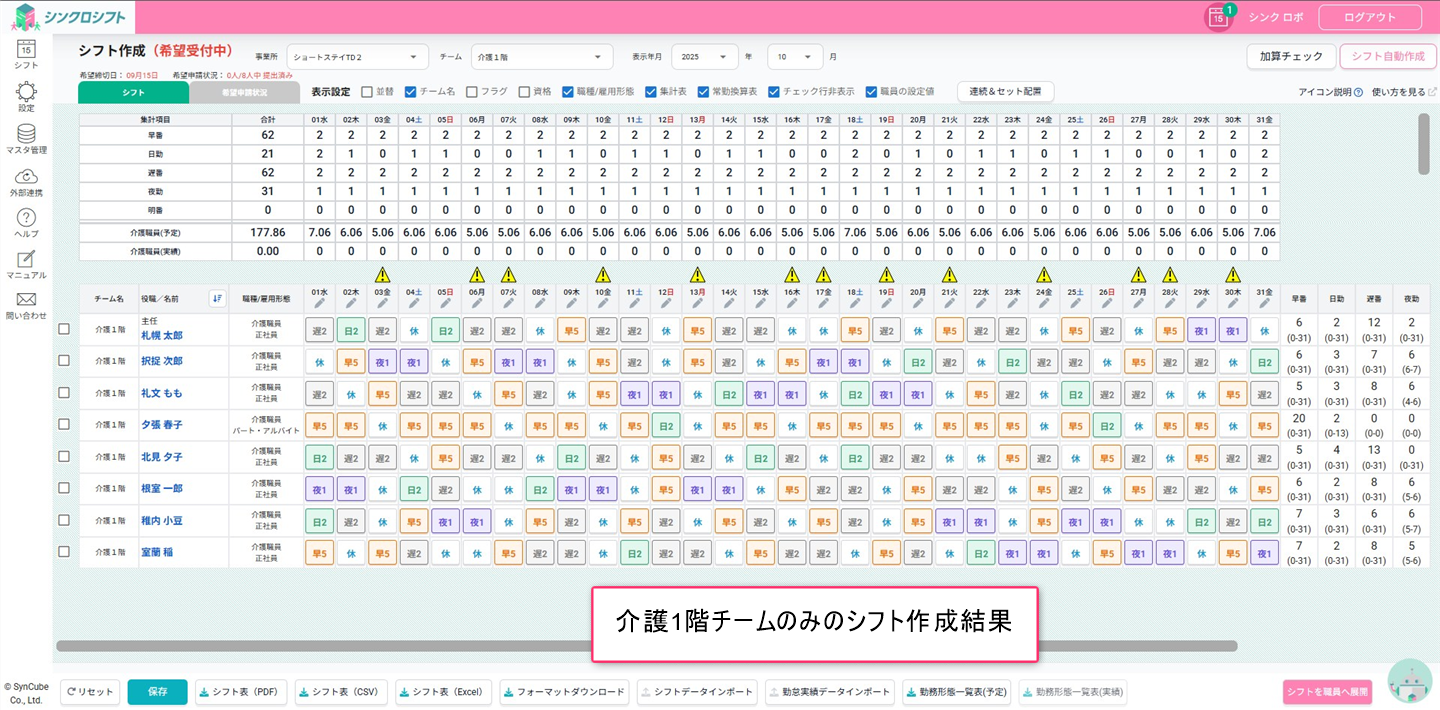This screenshot has height=710, width=1440.
Task: Switch to the 希望申請状況 tab
Action: (x=244, y=92)
